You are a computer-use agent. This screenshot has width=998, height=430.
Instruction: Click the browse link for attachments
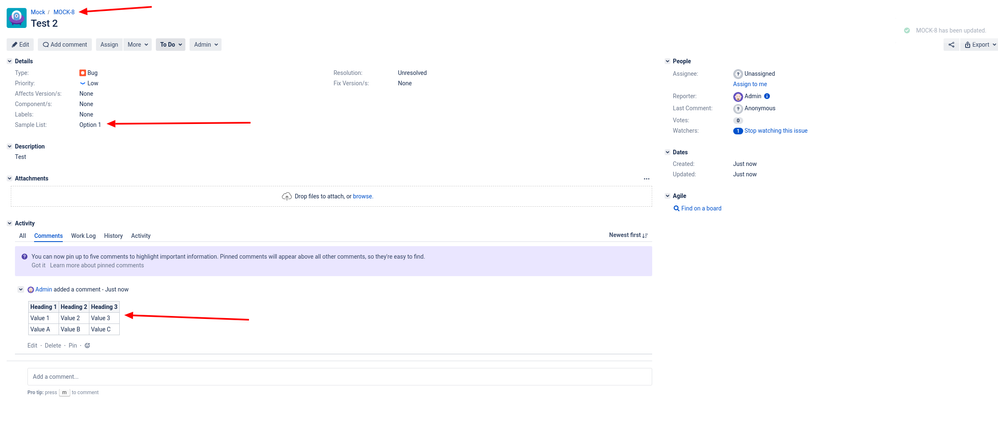(363, 197)
